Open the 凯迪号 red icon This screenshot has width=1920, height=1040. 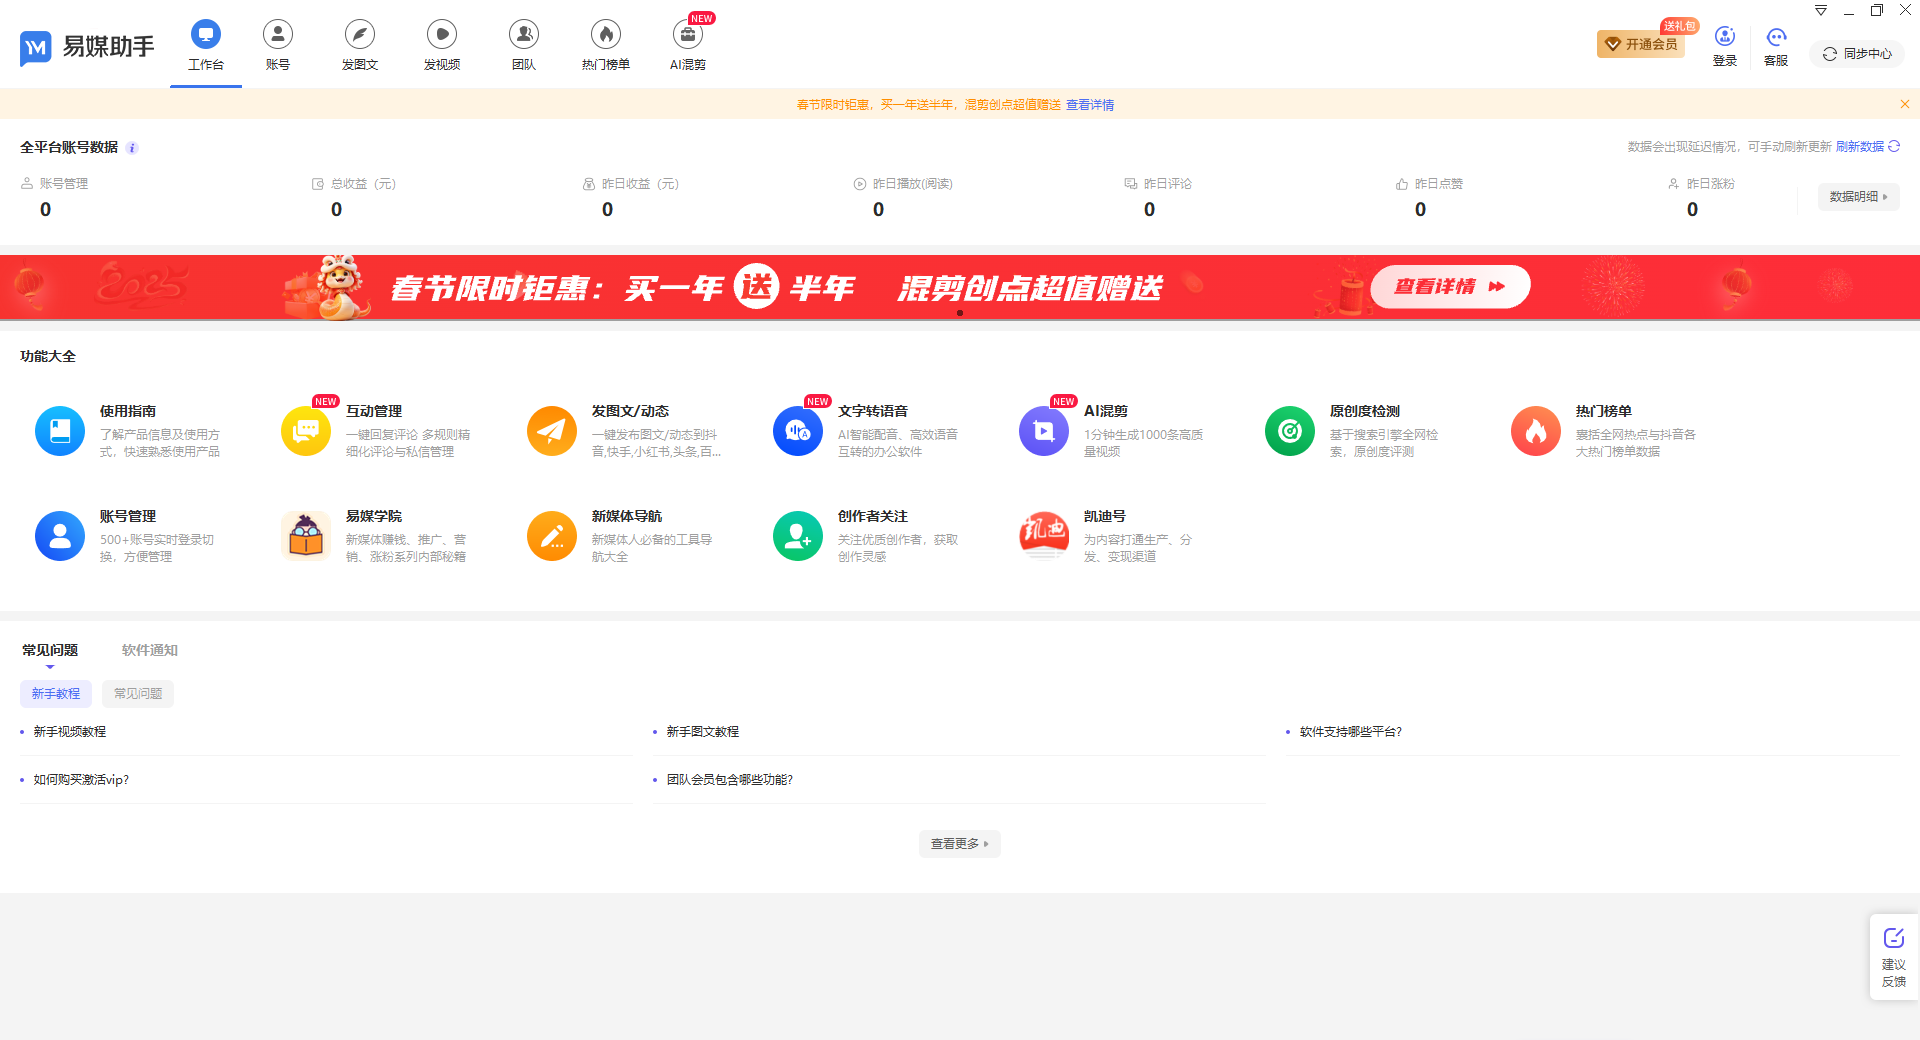[x=1043, y=536]
